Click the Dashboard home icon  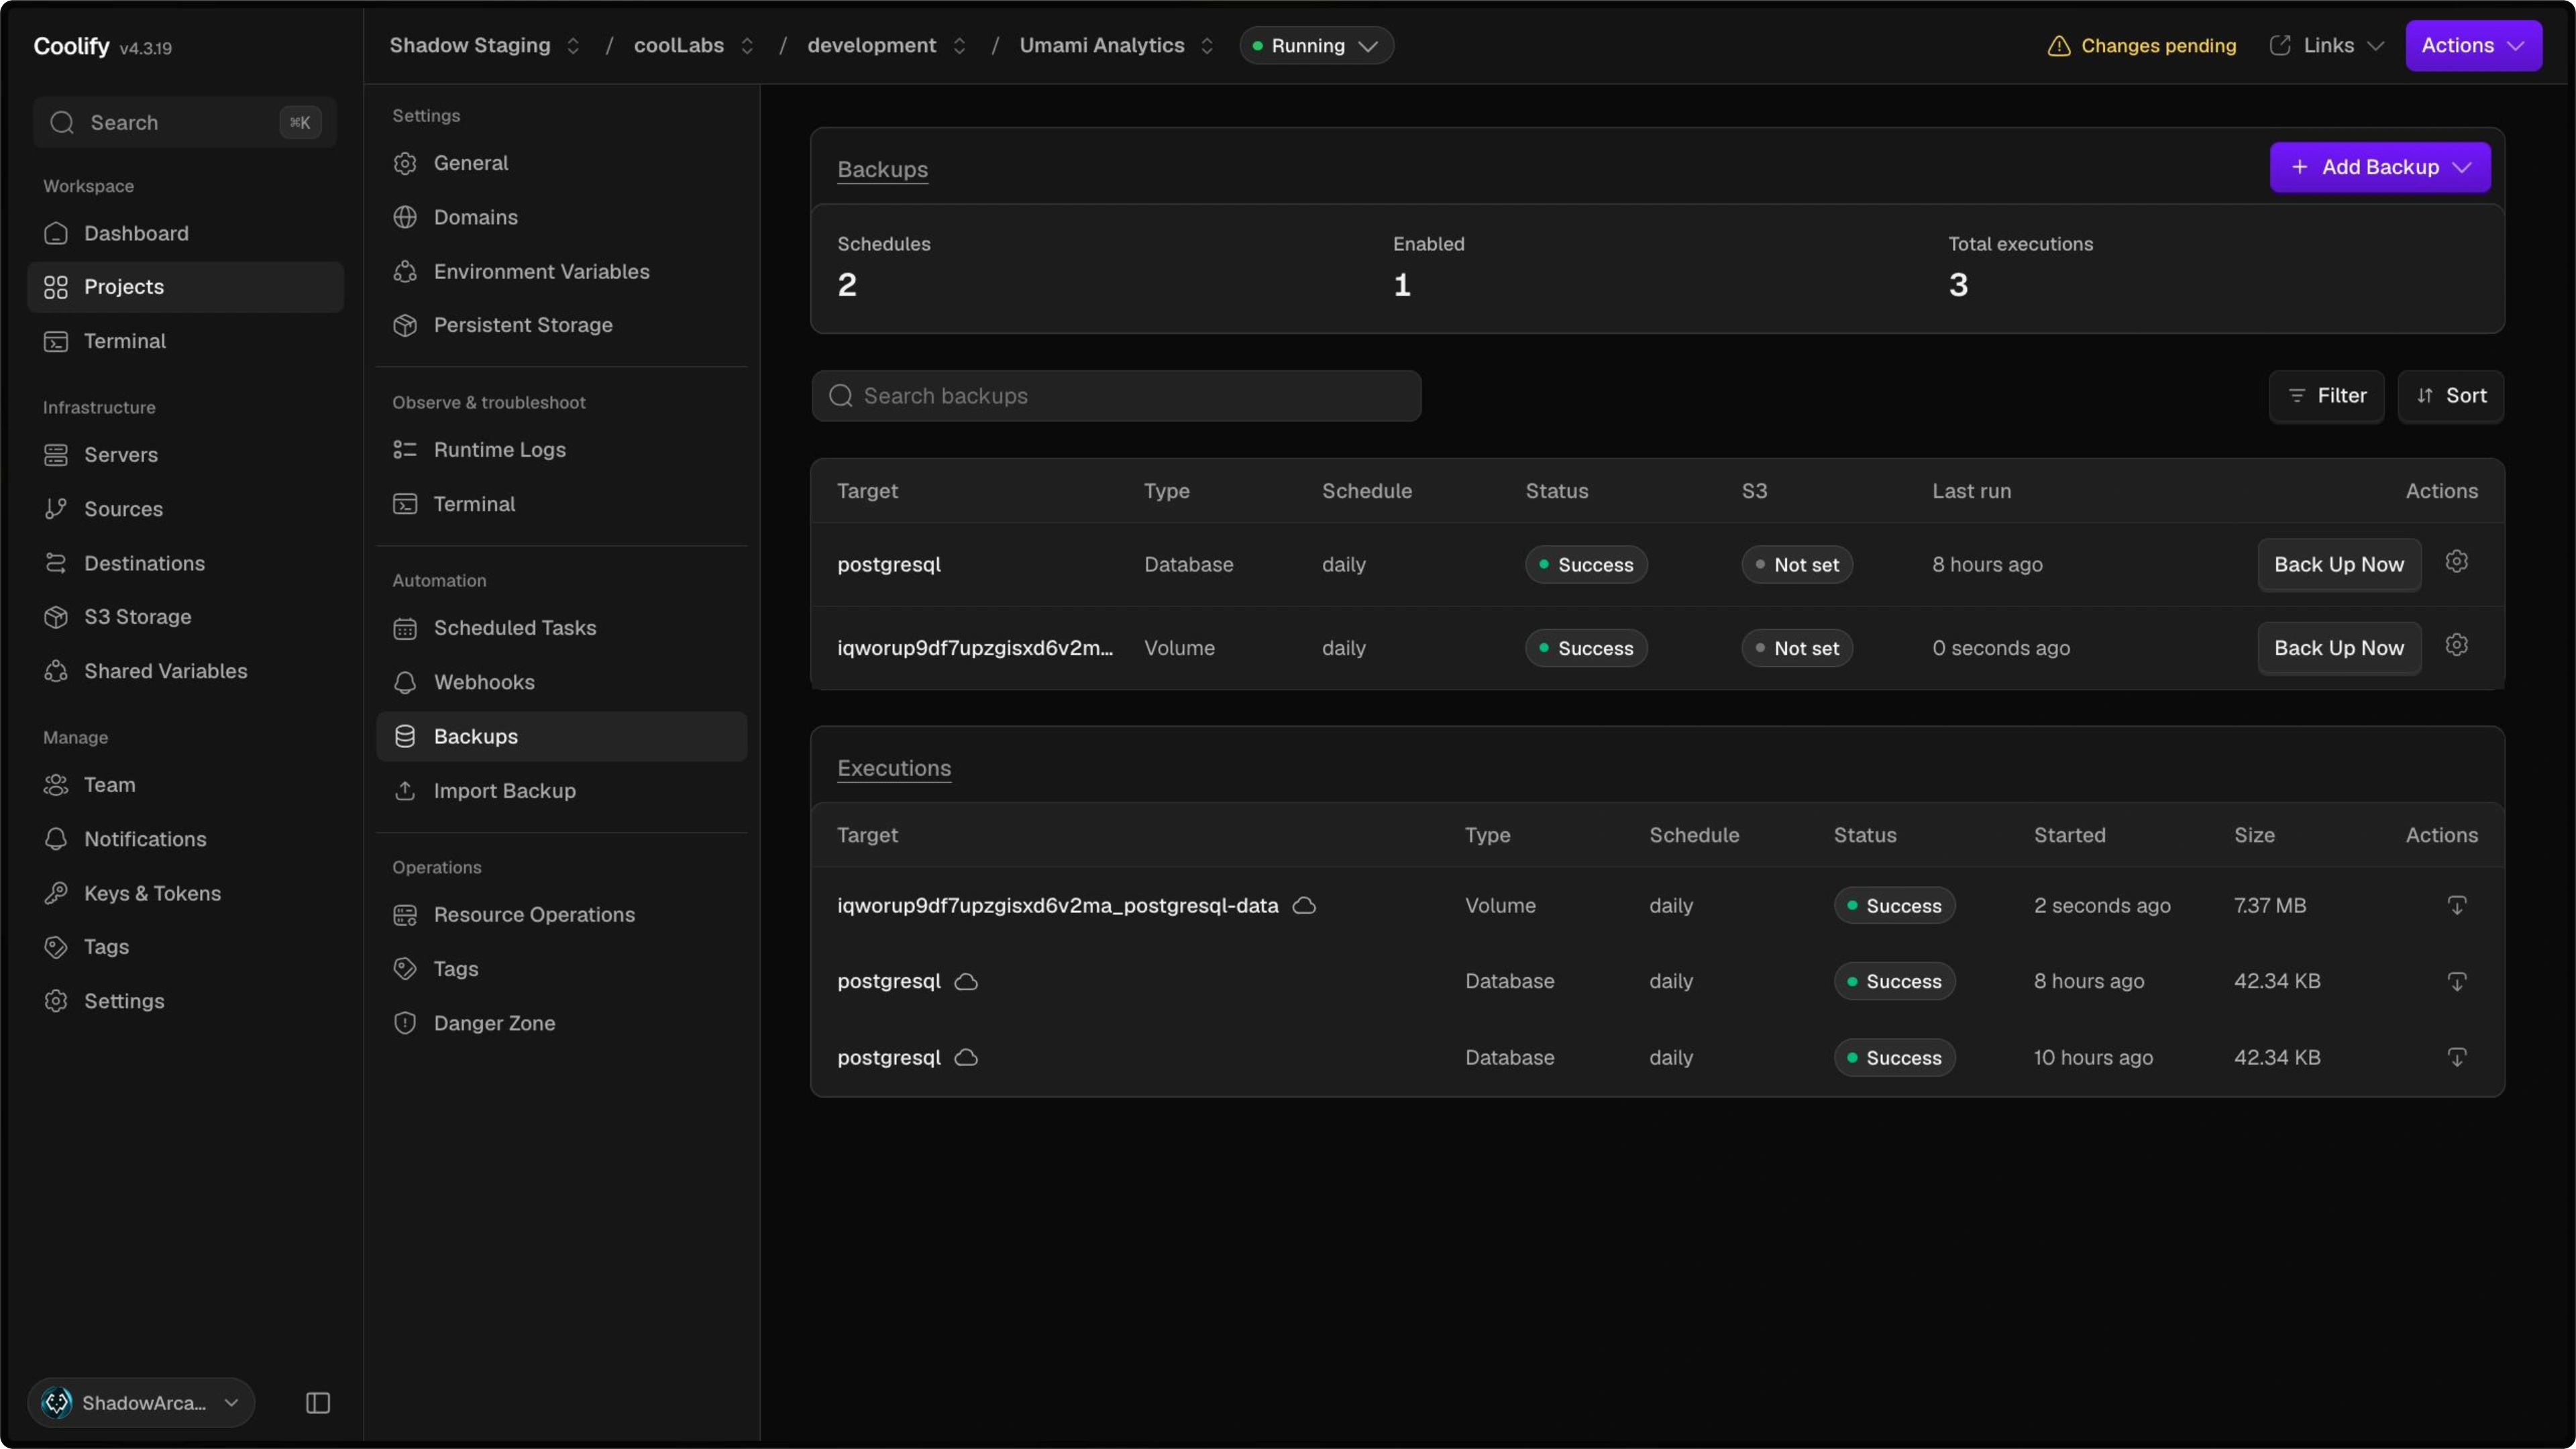(56, 233)
